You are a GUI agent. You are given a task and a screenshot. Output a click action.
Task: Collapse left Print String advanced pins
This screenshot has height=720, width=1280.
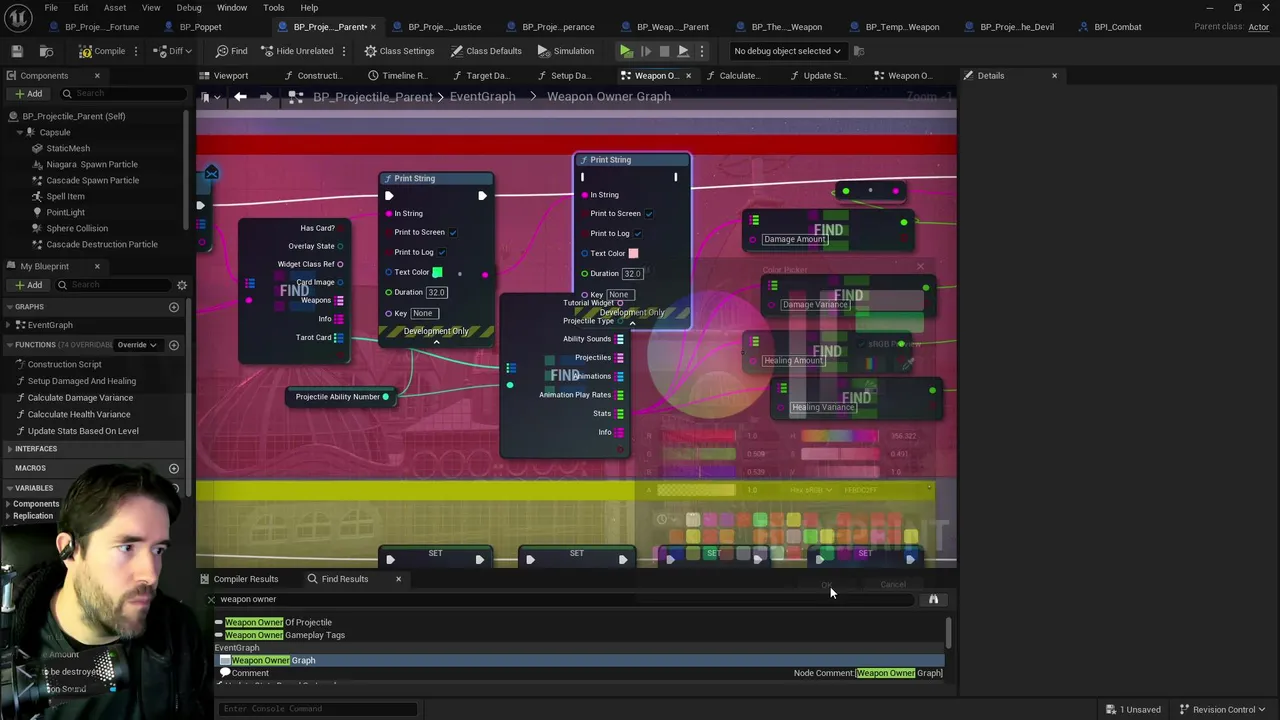(x=436, y=342)
